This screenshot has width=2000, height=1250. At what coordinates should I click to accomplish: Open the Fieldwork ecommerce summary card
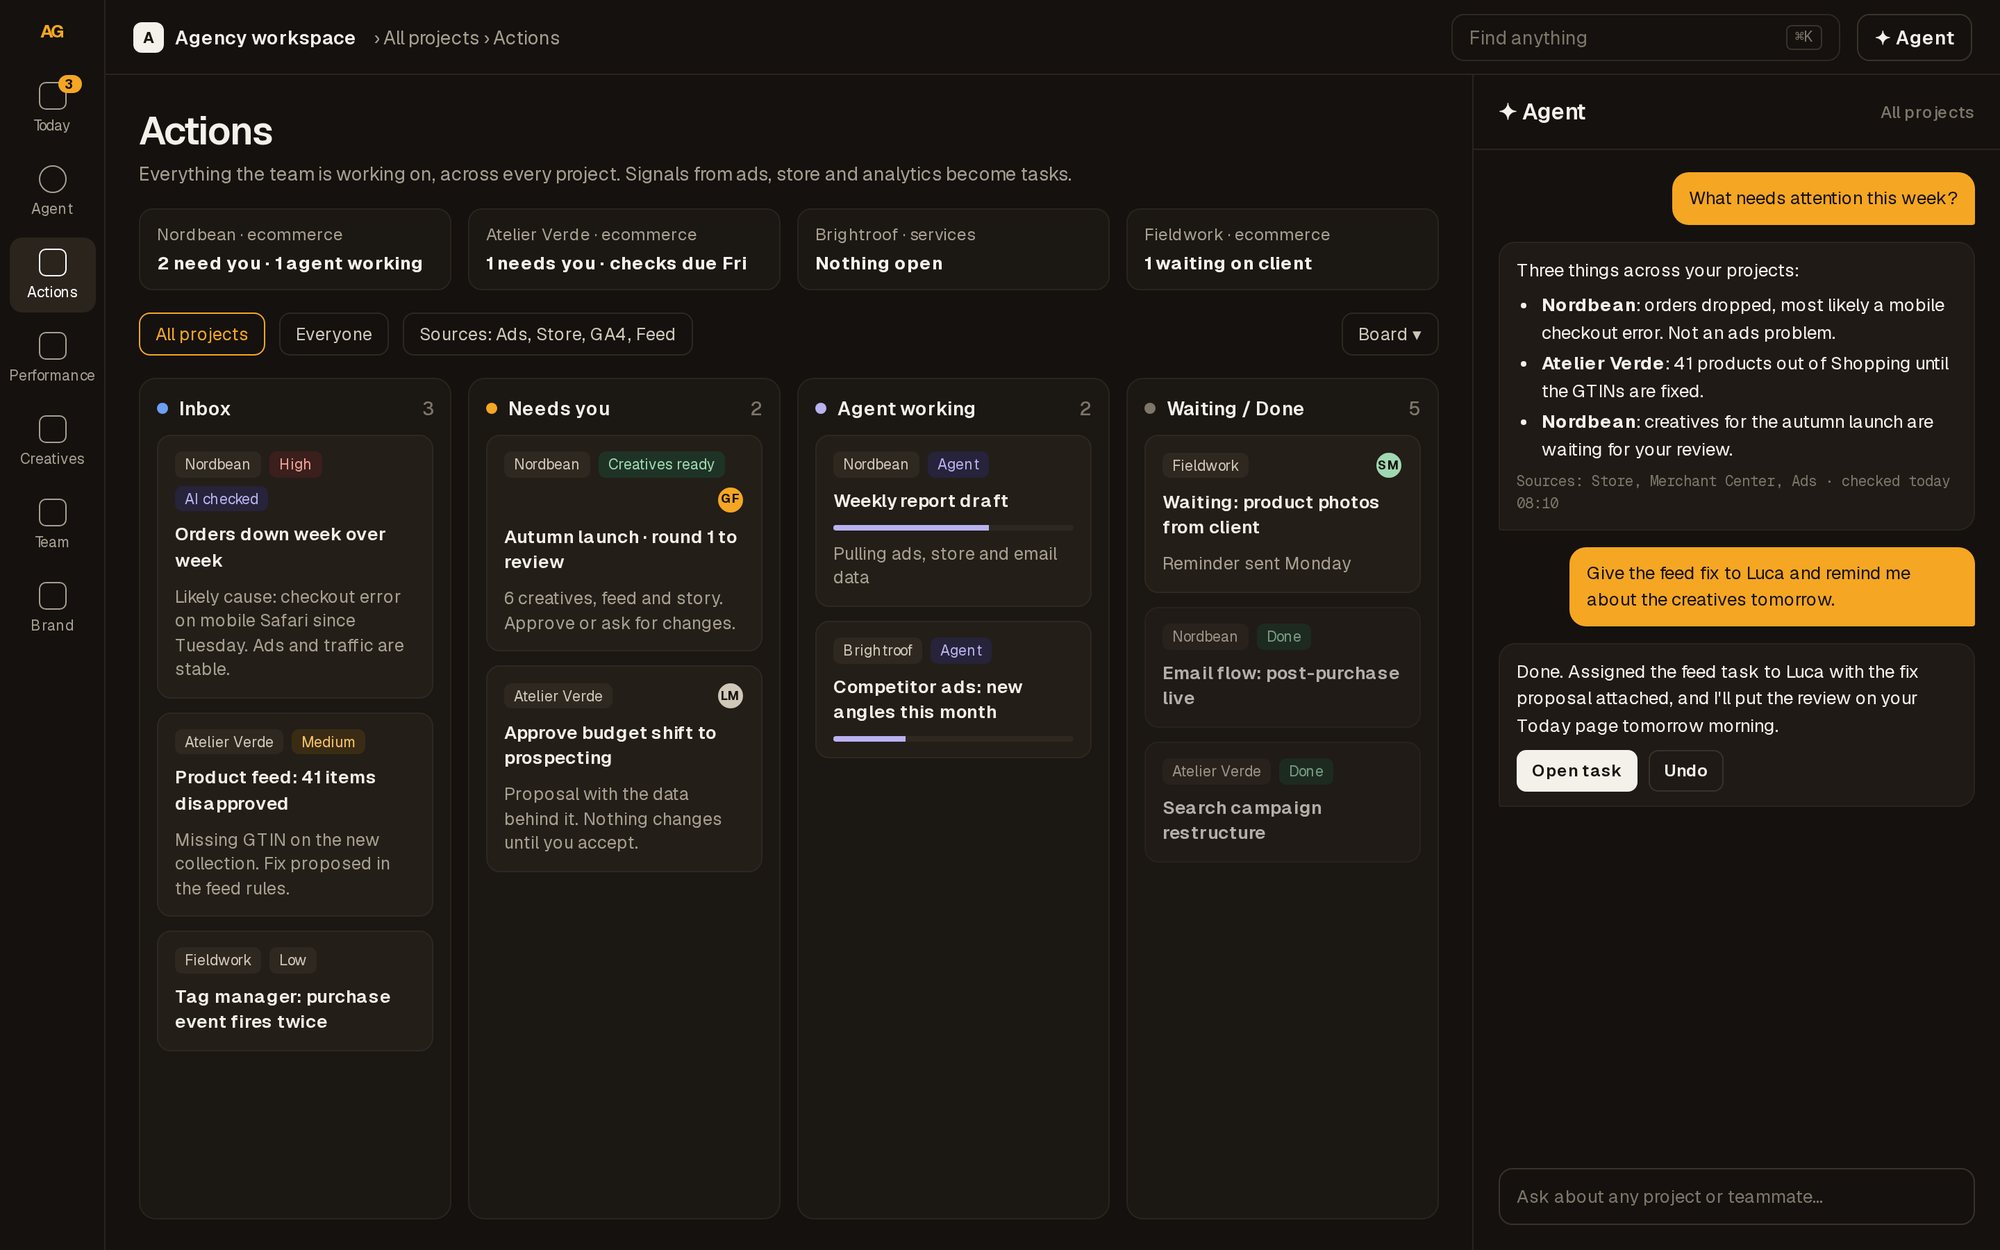(x=1282, y=250)
